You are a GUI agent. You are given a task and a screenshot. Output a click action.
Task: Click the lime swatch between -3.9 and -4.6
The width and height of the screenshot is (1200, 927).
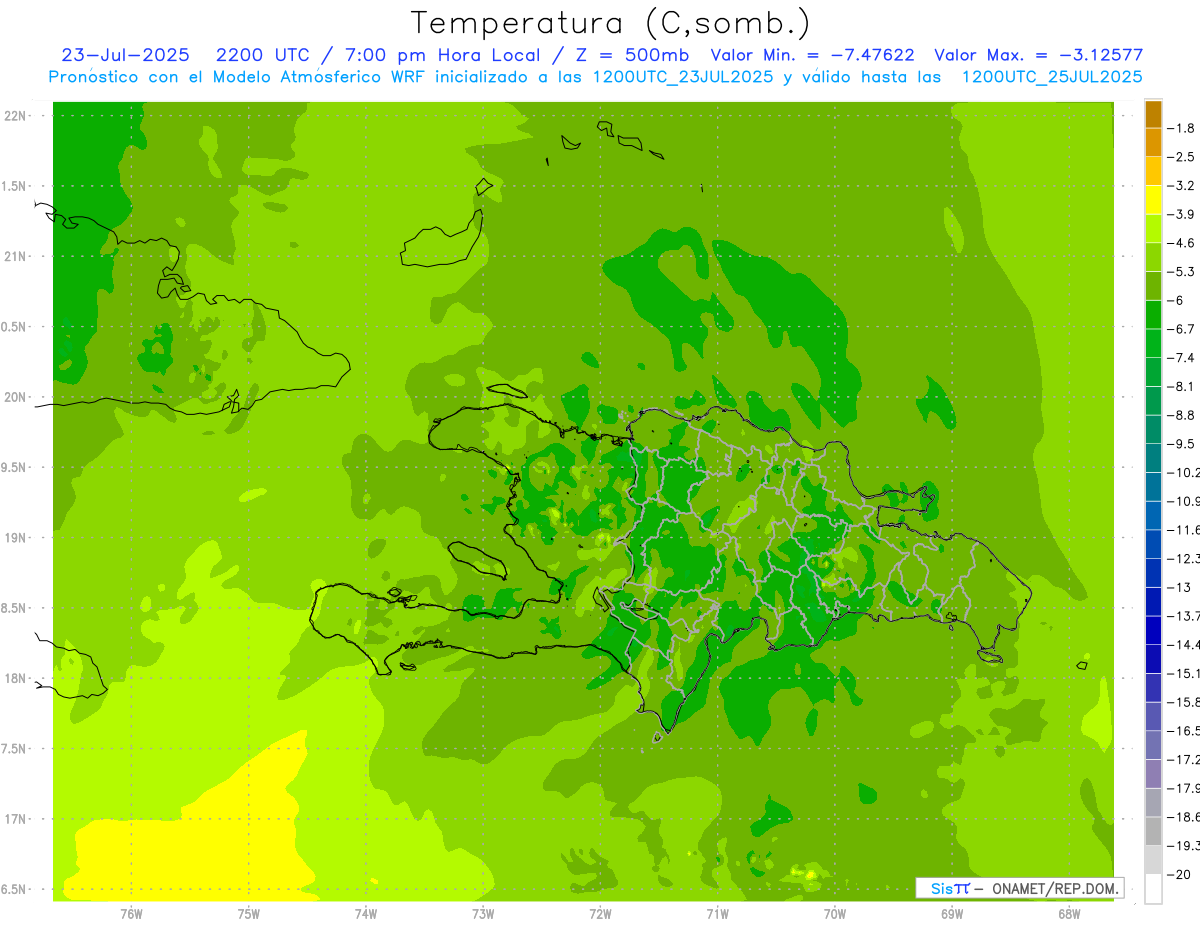1153,229
